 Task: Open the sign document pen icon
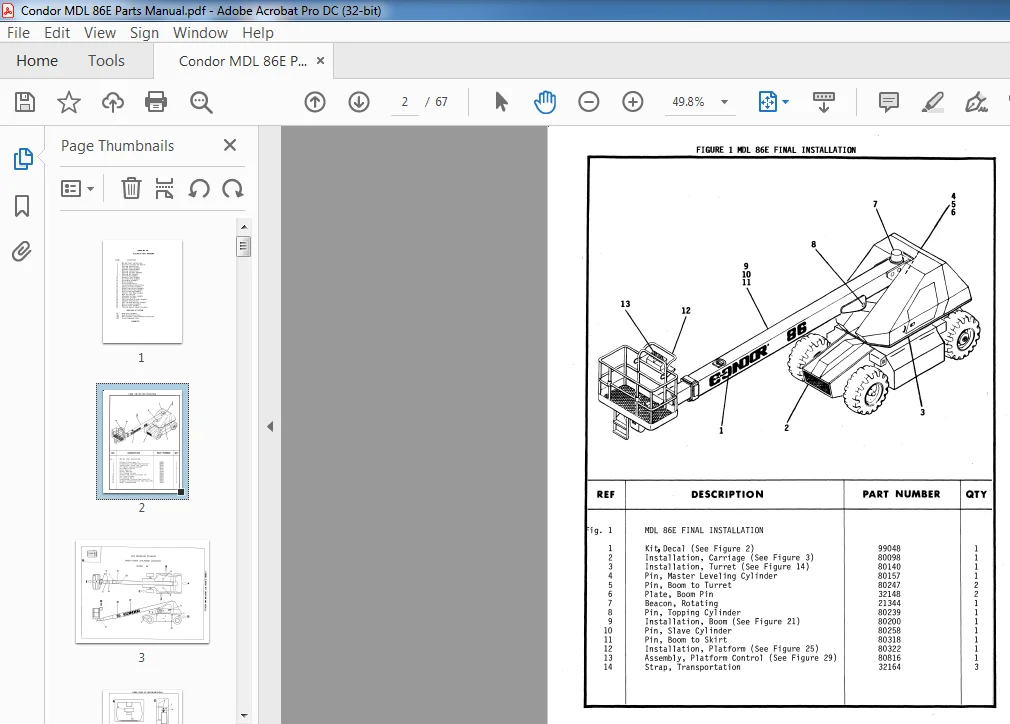click(976, 102)
